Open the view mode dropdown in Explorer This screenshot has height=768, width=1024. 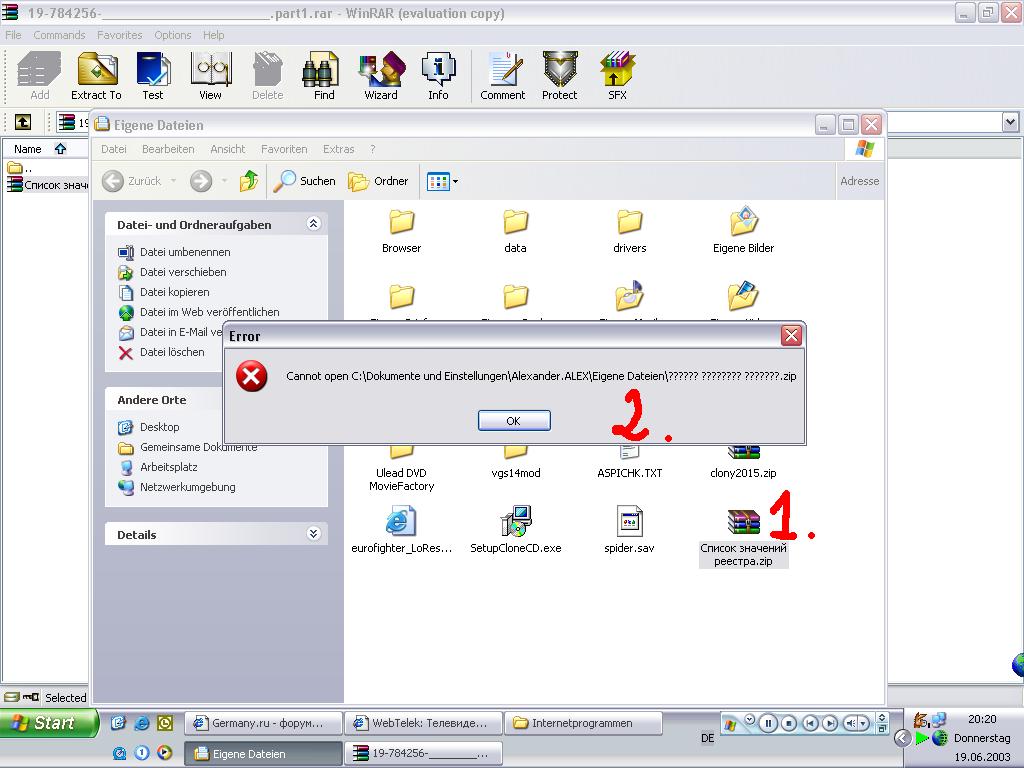[x=443, y=181]
